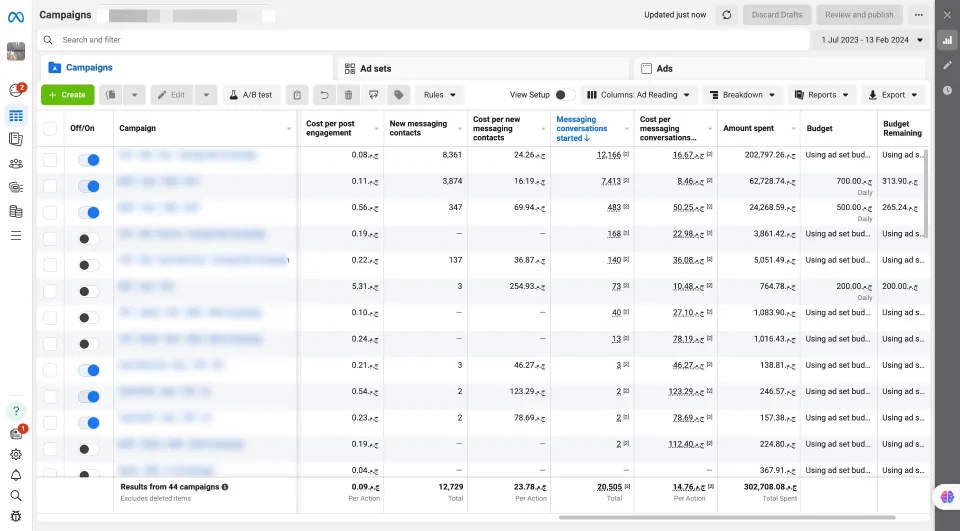The height and width of the screenshot is (531, 960).
Task: Open the edit pencil icon on right rail
Action: tap(947, 65)
